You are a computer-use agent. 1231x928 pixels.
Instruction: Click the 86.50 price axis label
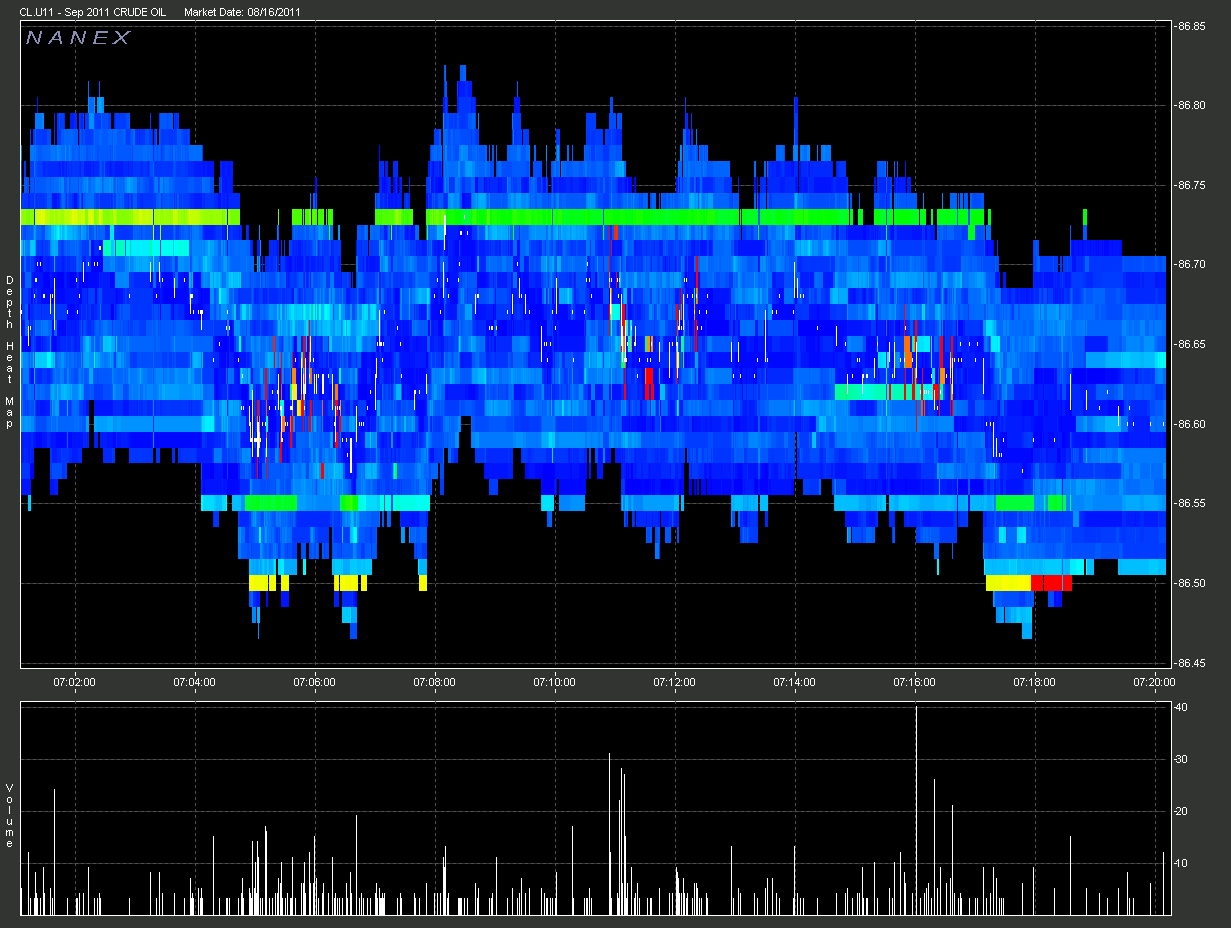coord(1191,583)
